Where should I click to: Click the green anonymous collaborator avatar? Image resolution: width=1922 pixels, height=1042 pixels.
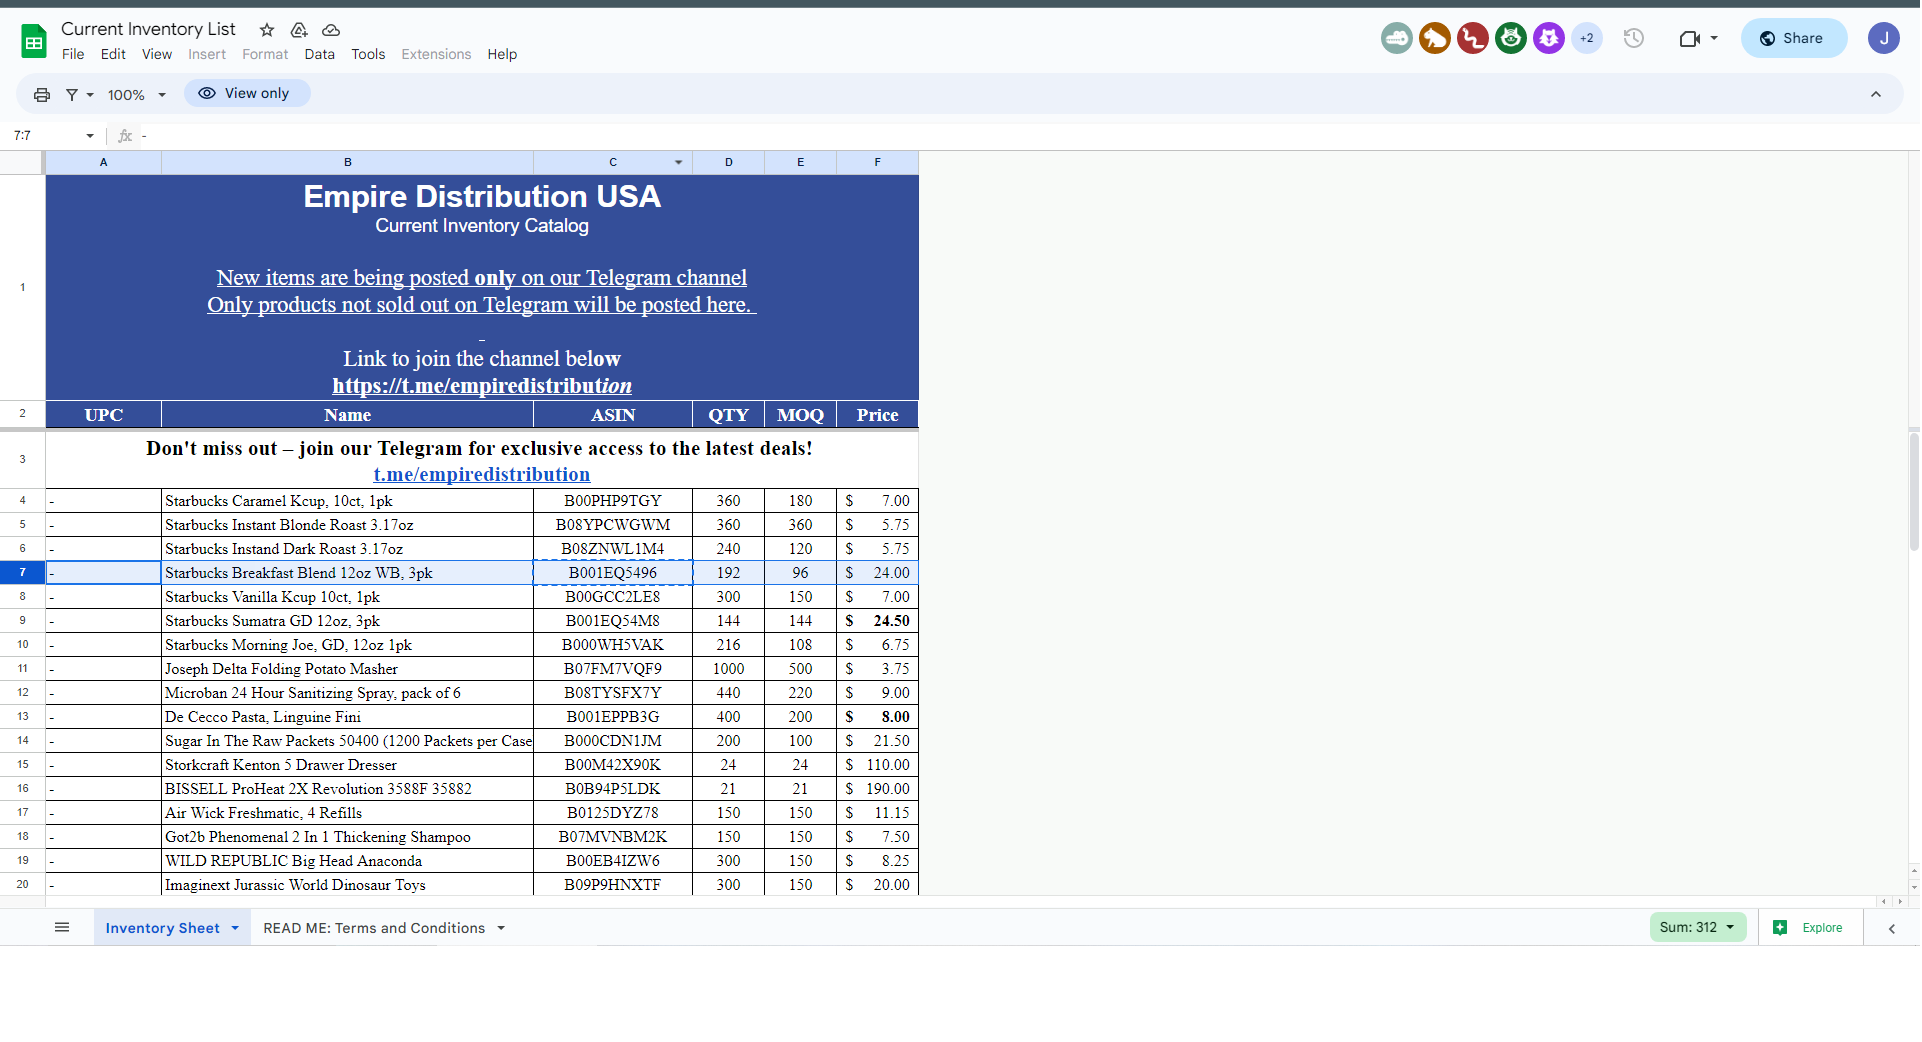click(x=1511, y=38)
